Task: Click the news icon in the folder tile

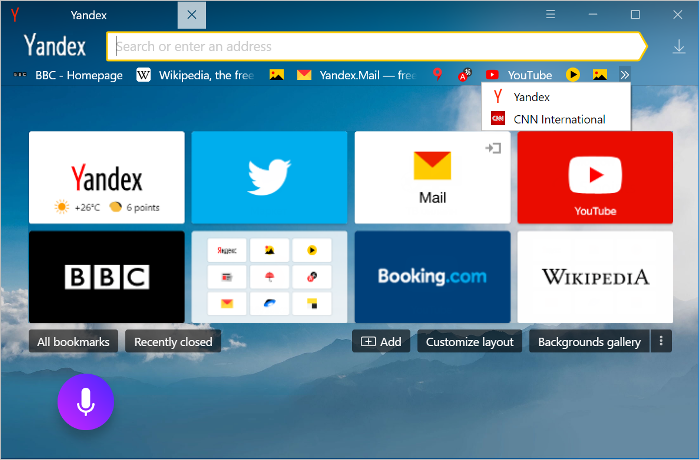Action: coord(227,277)
